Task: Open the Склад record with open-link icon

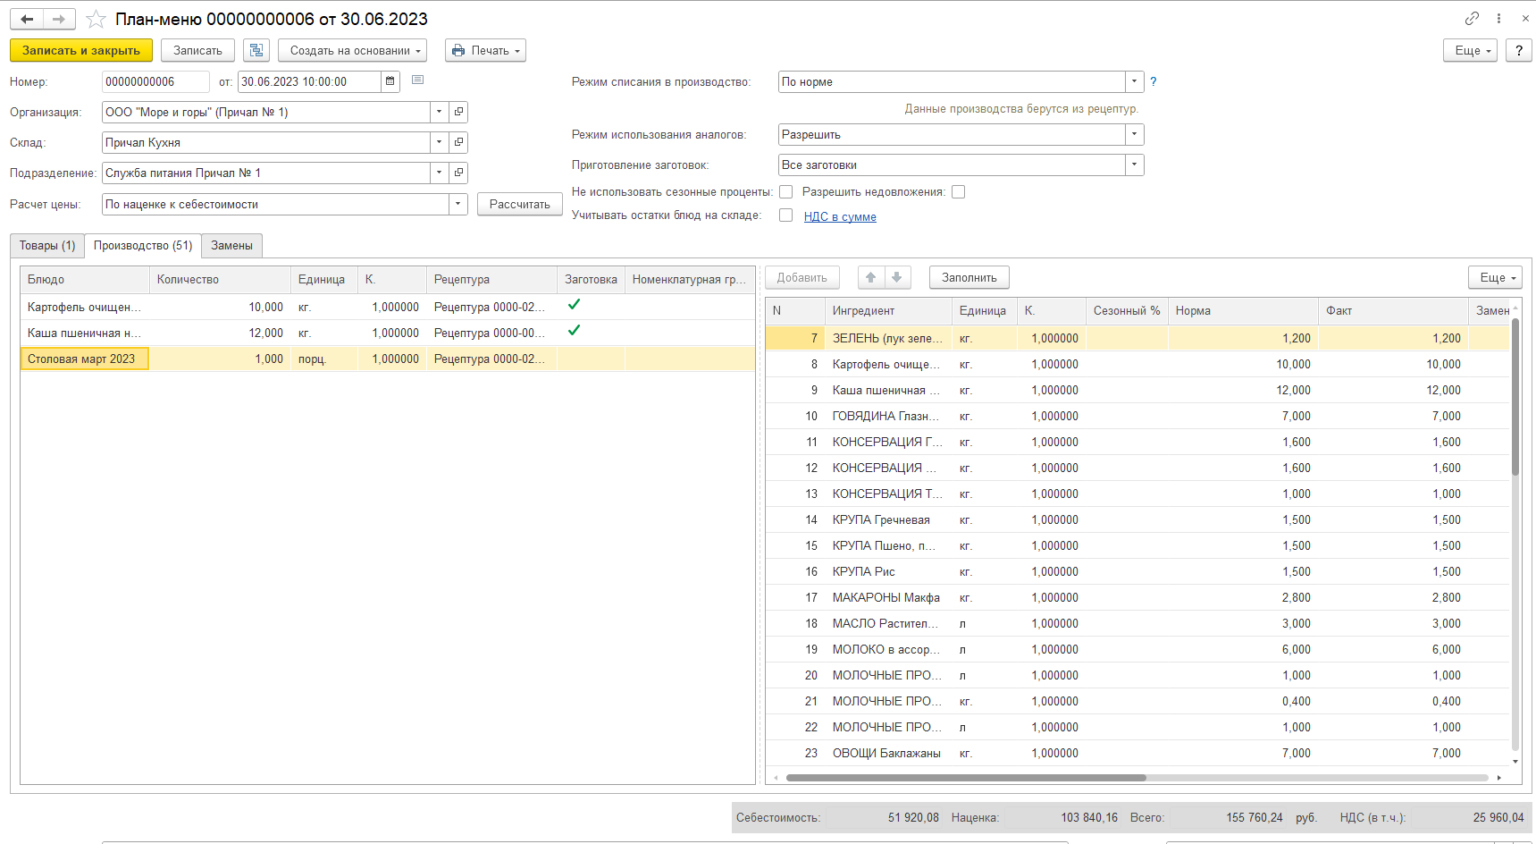Action: point(459,142)
